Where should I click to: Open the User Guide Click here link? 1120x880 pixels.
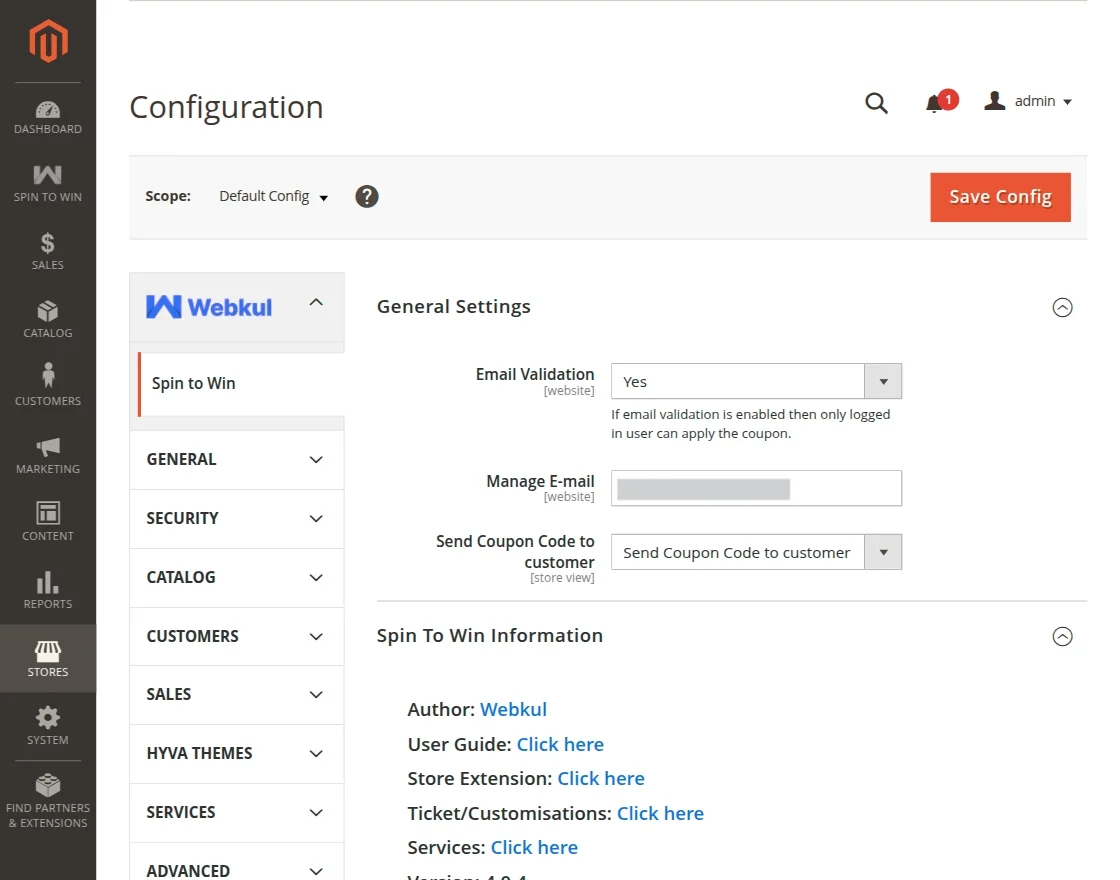560,744
